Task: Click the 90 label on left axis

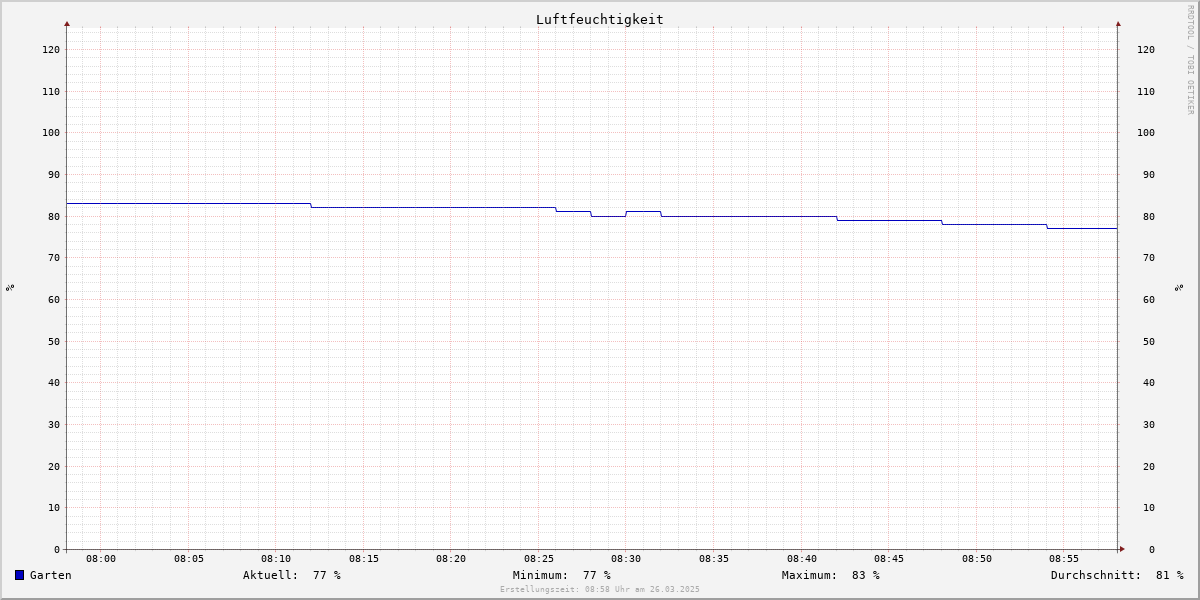Action: 54,174
